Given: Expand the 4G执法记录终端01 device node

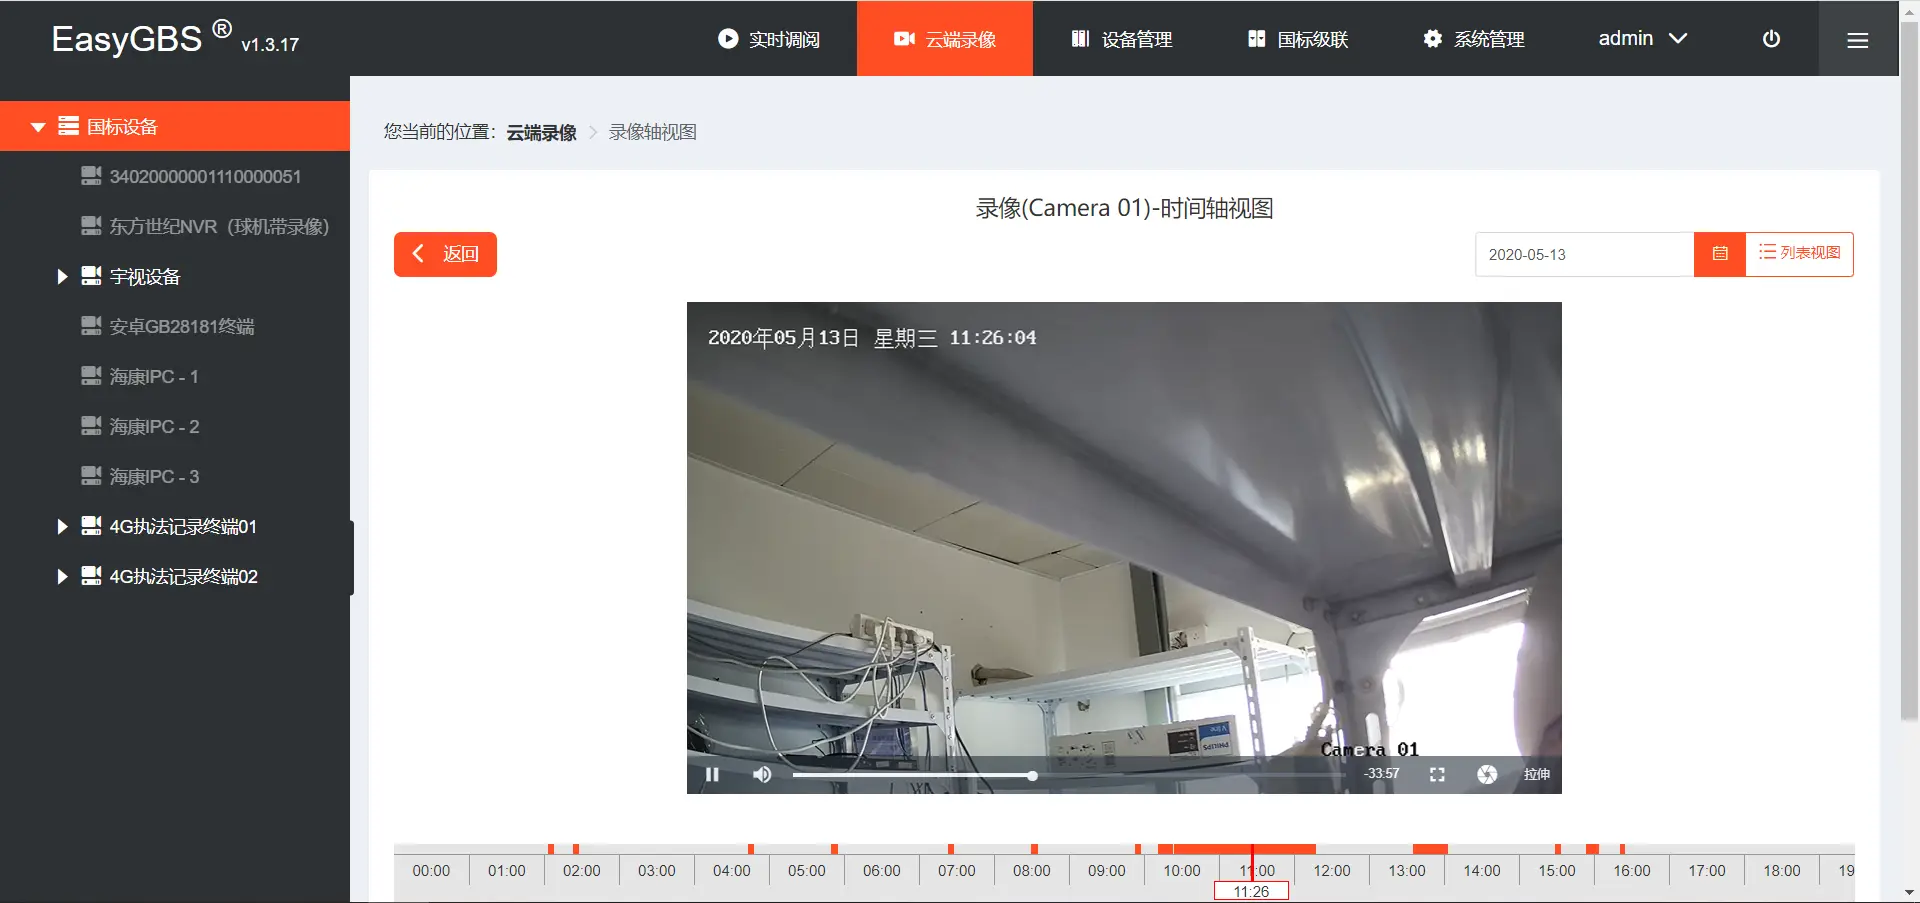Looking at the screenshot, I should [x=62, y=527].
